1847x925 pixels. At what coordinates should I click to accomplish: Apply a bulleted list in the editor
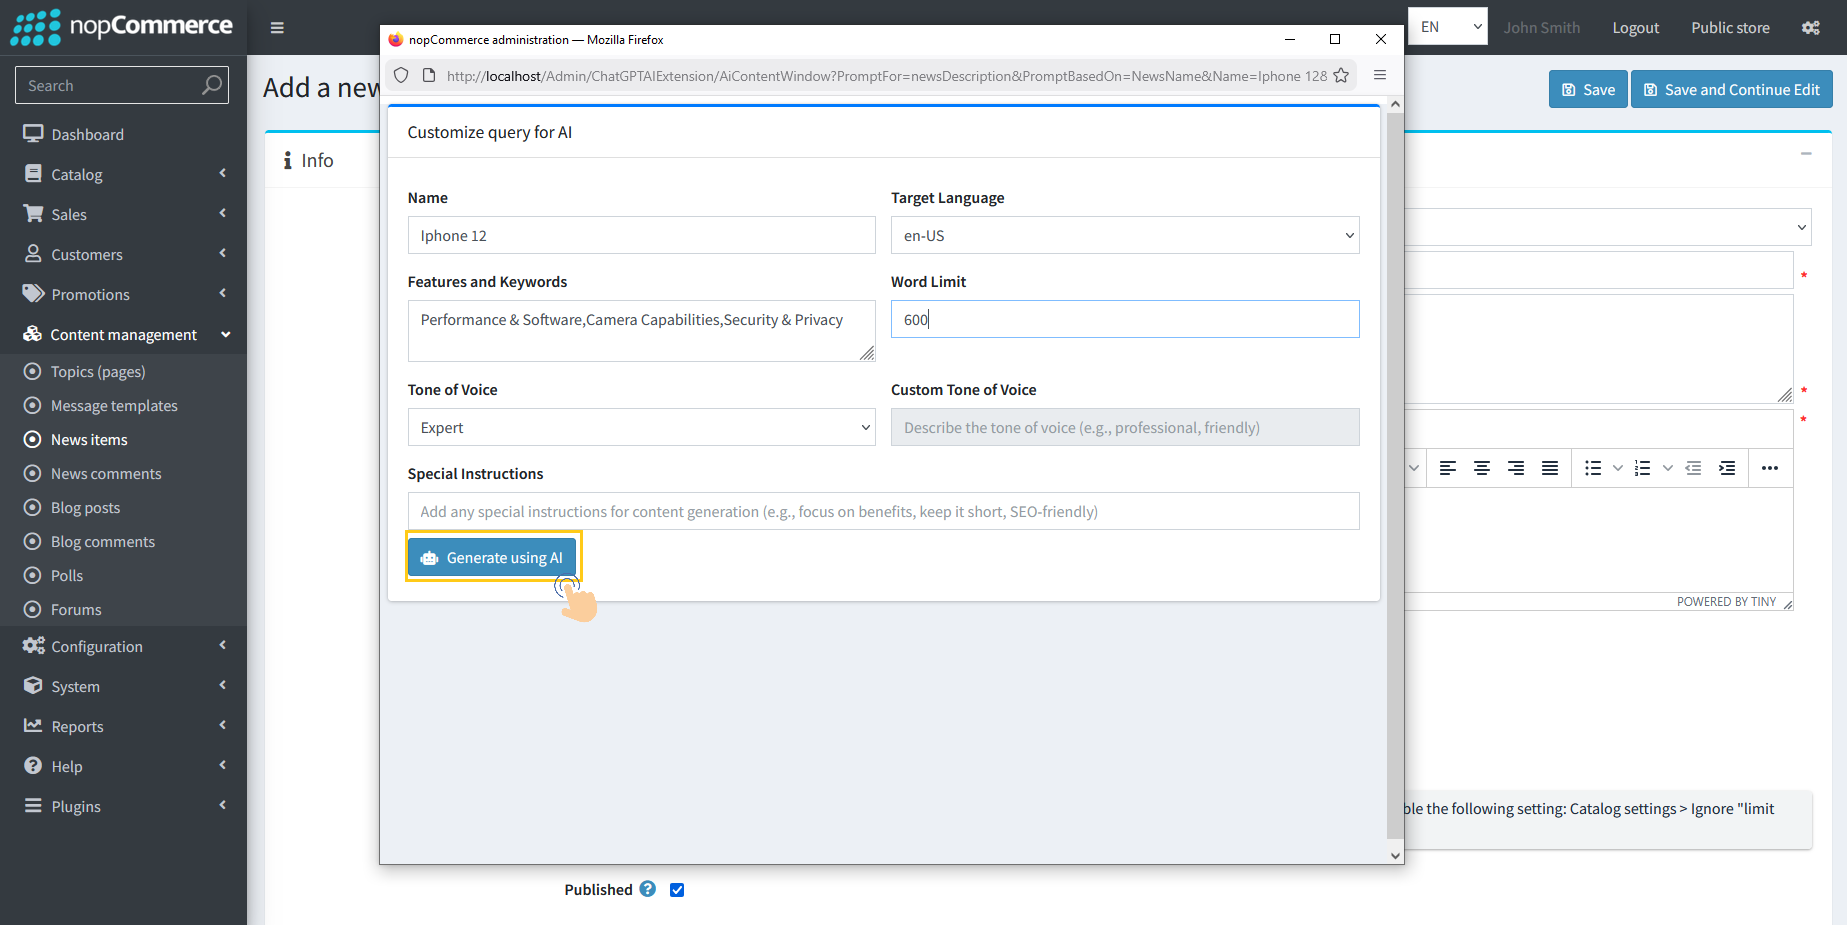click(1593, 467)
